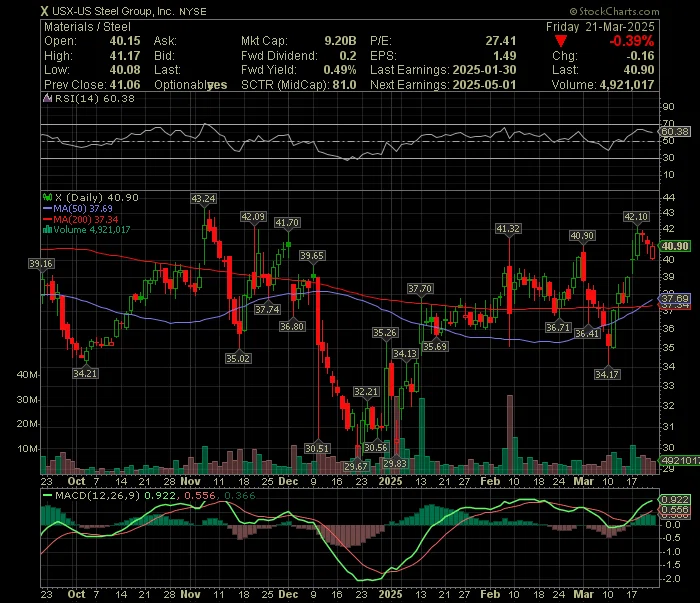Click the 43.24 peak price label
The image size is (700, 603).
coord(203,198)
